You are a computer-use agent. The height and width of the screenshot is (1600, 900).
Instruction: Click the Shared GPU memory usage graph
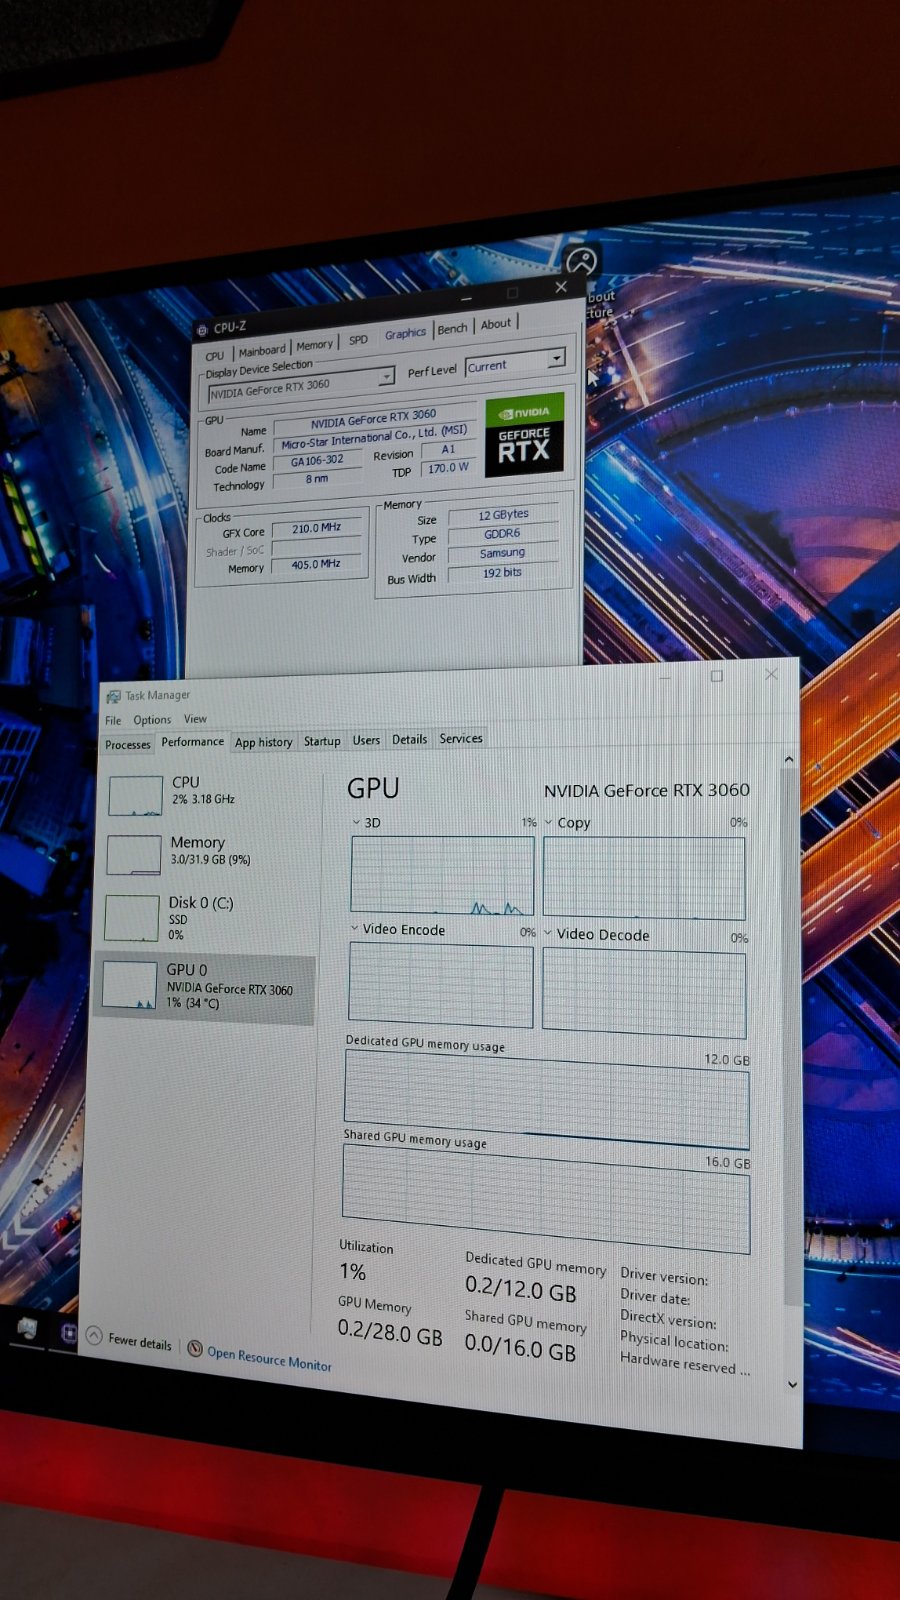545,1199
